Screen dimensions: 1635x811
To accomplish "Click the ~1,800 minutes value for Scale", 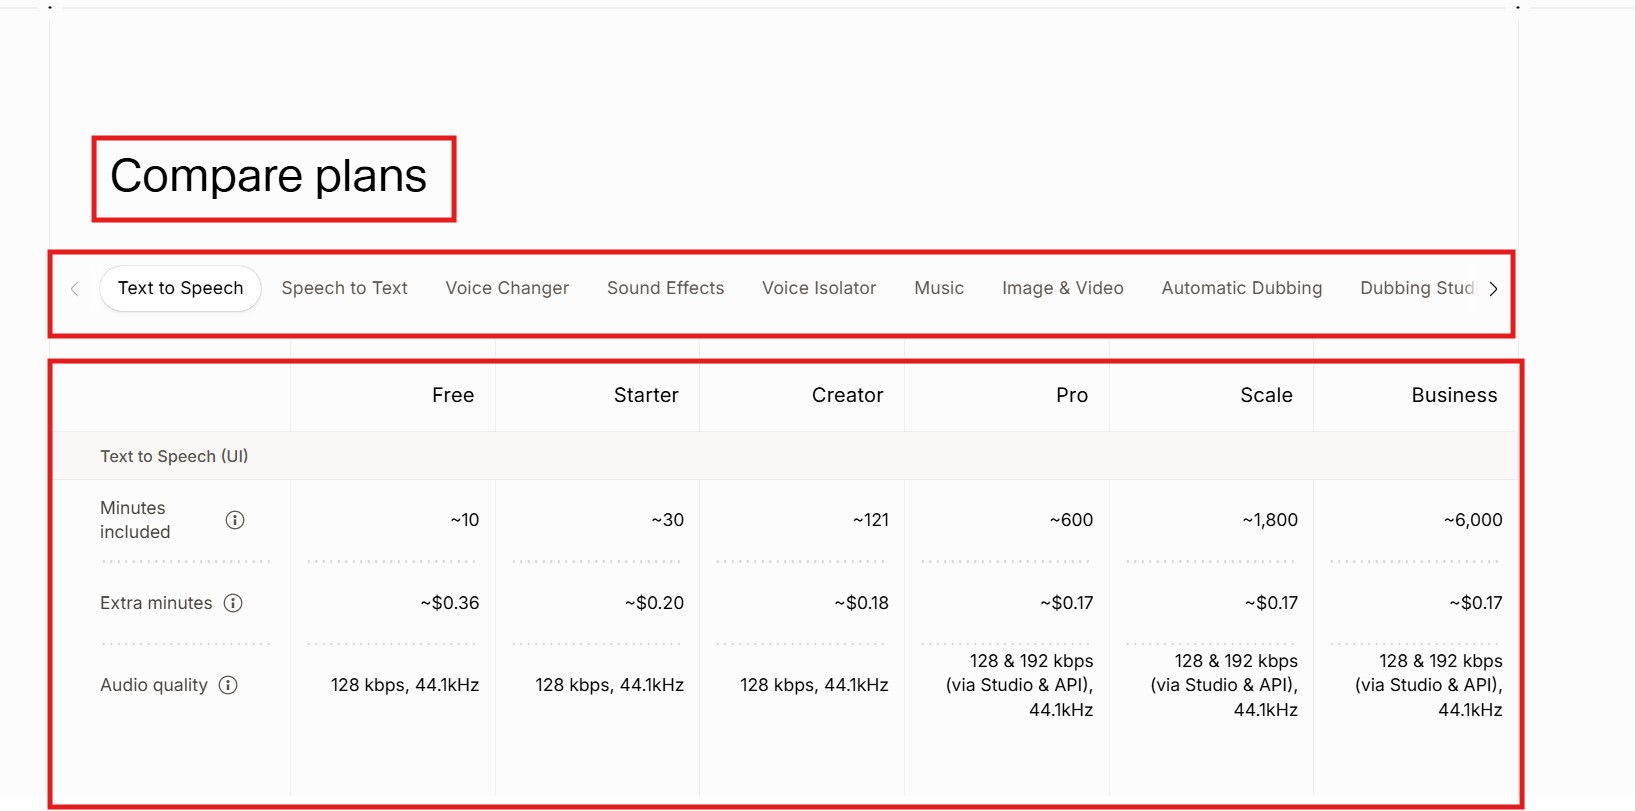I will [x=1270, y=520].
